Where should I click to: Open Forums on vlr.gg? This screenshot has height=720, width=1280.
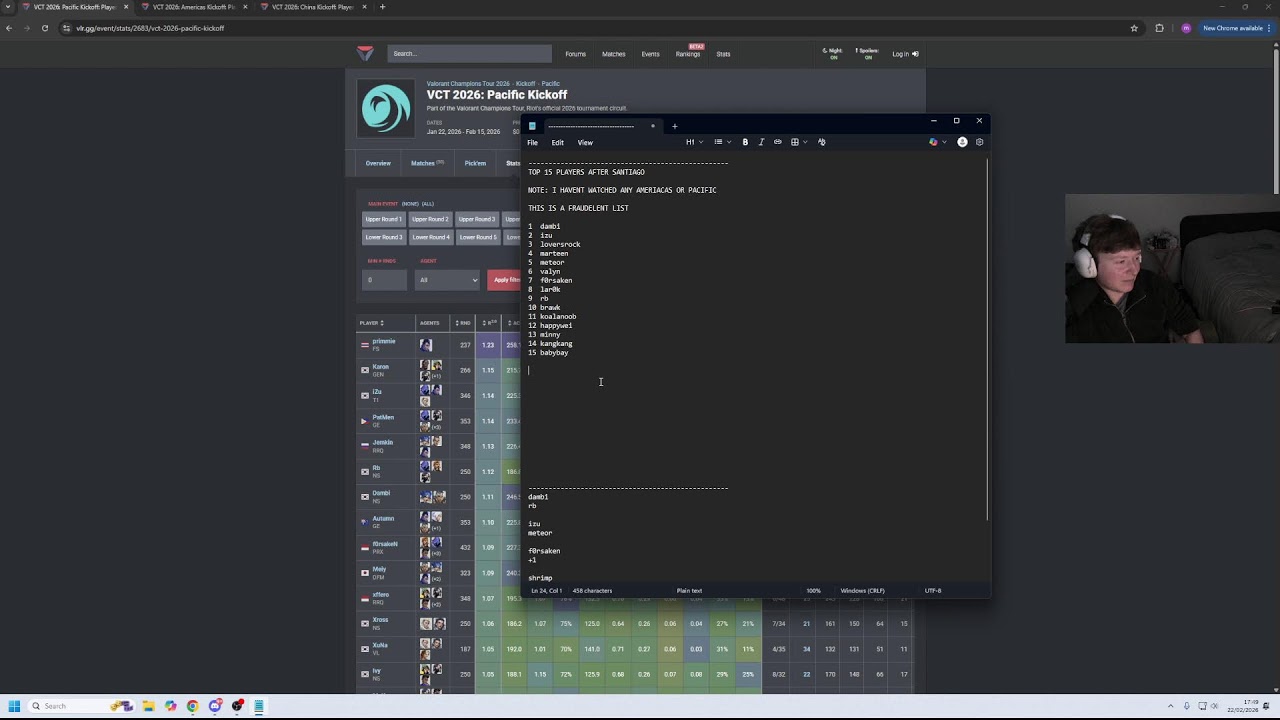pyautogui.click(x=575, y=54)
